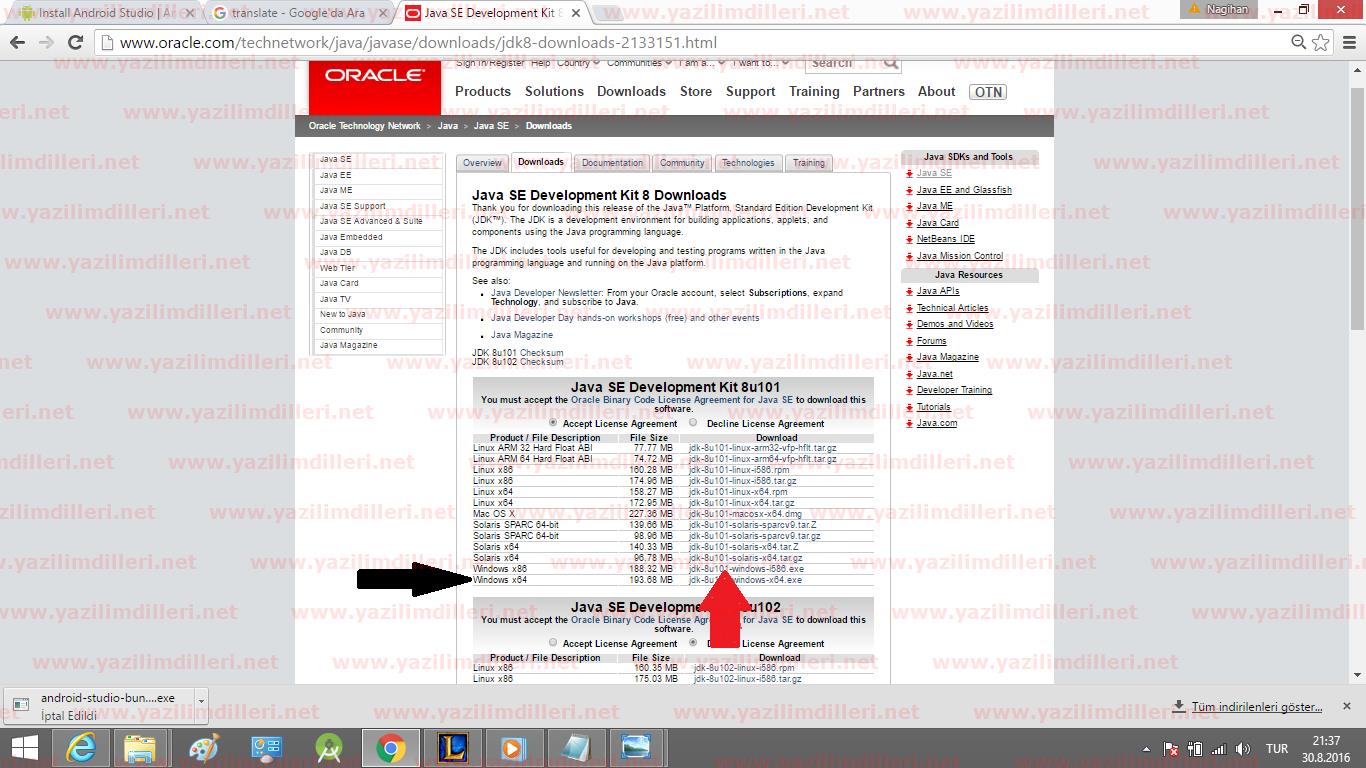
Task: Open the zoom magnifier icon in address bar
Action: (1298, 43)
